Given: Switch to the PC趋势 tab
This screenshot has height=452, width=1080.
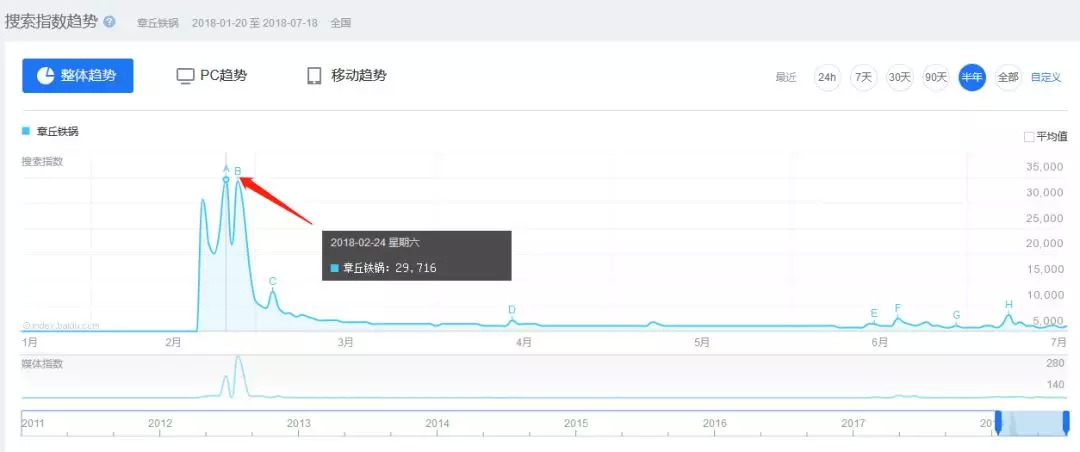Looking at the screenshot, I should click(211, 76).
